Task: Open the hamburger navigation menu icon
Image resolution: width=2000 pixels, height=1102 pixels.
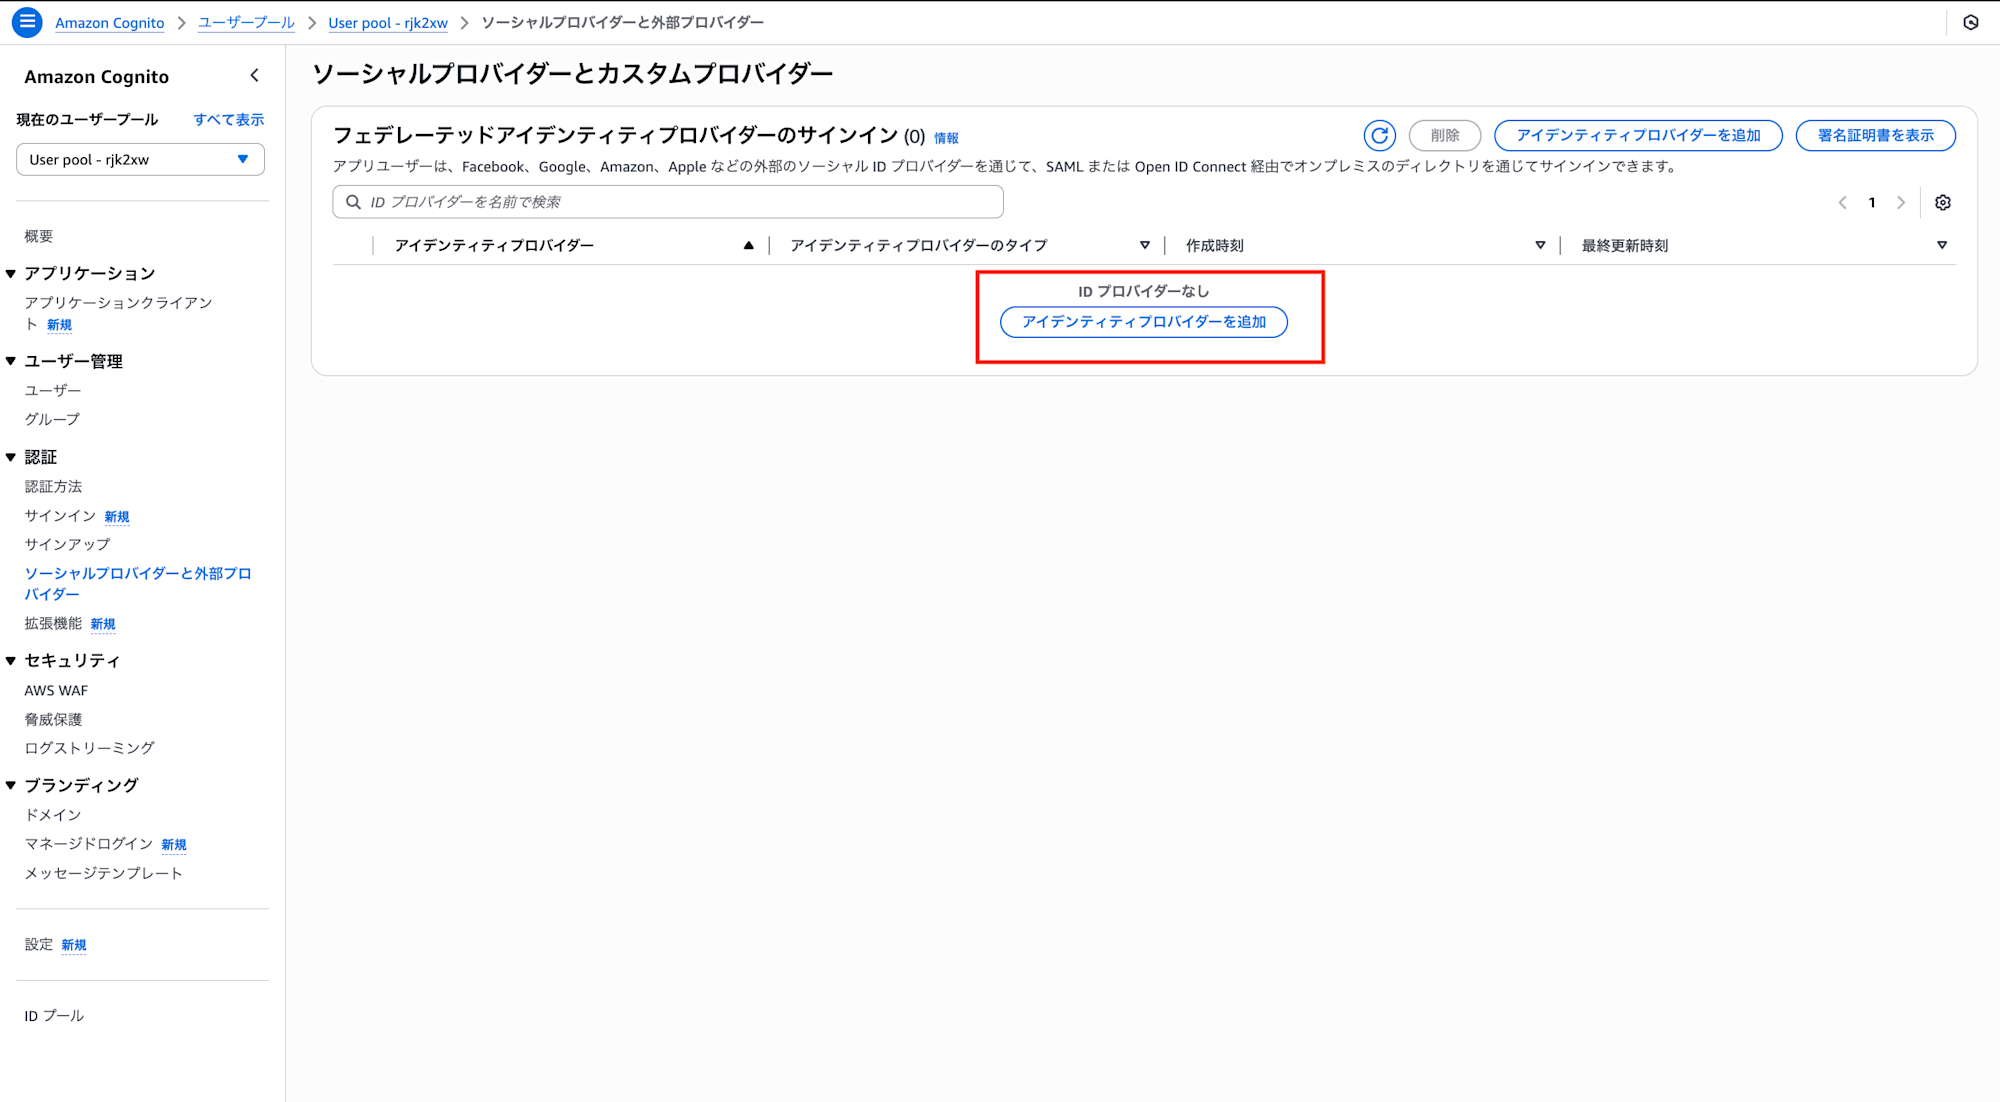Action: click(x=27, y=22)
